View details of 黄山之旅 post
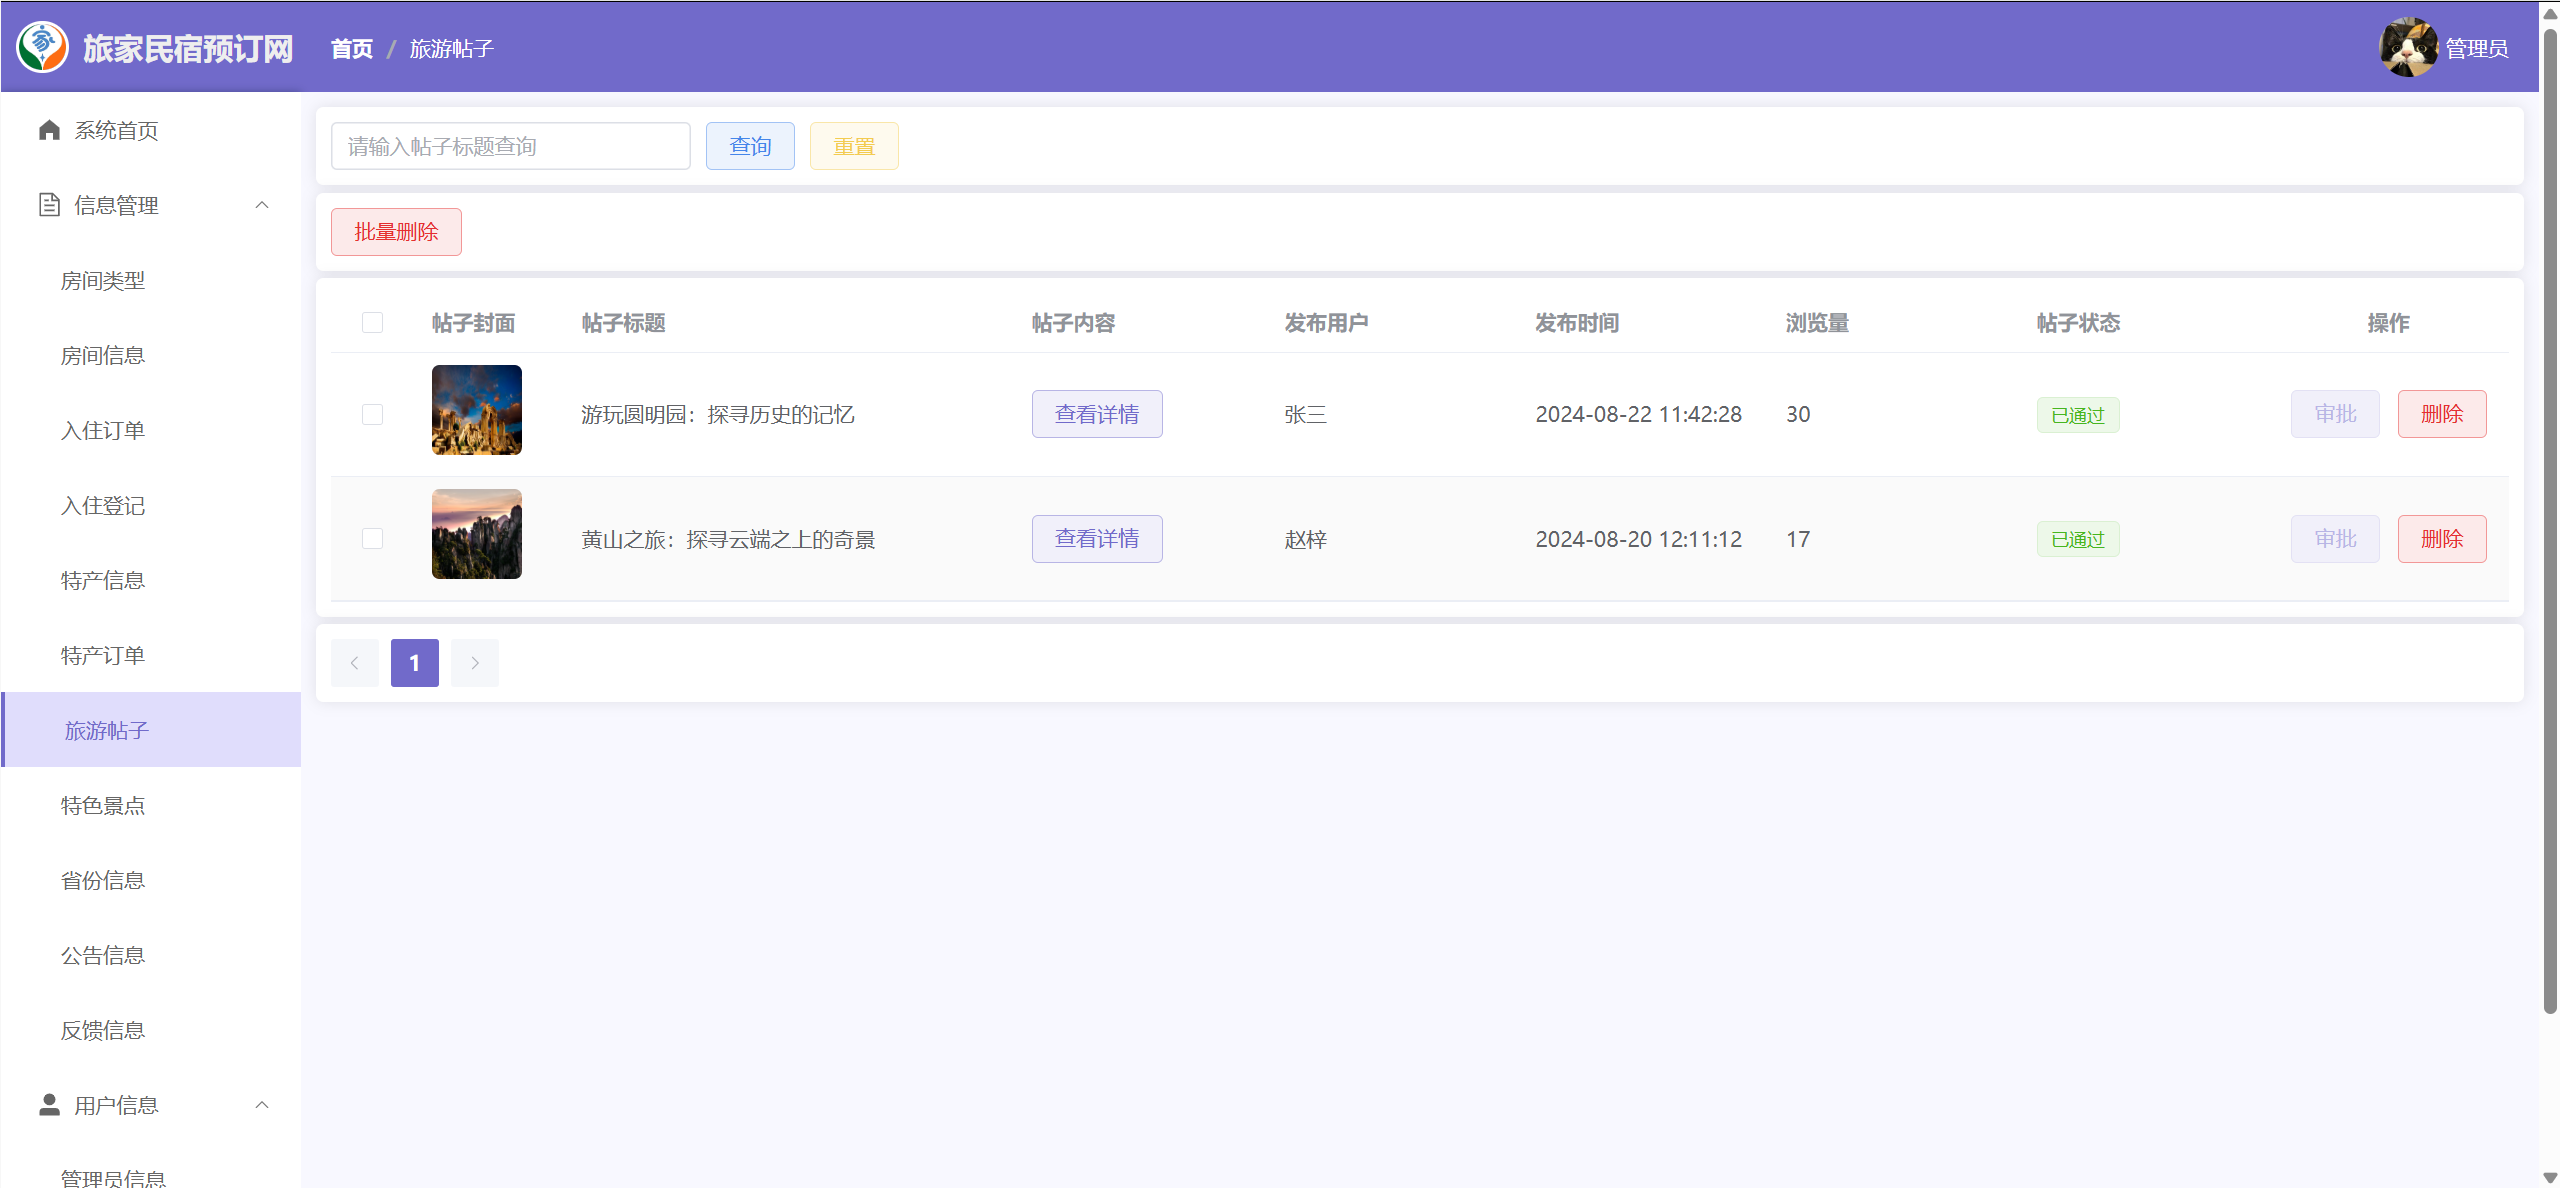The height and width of the screenshot is (1188, 2560). pos(1096,539)
